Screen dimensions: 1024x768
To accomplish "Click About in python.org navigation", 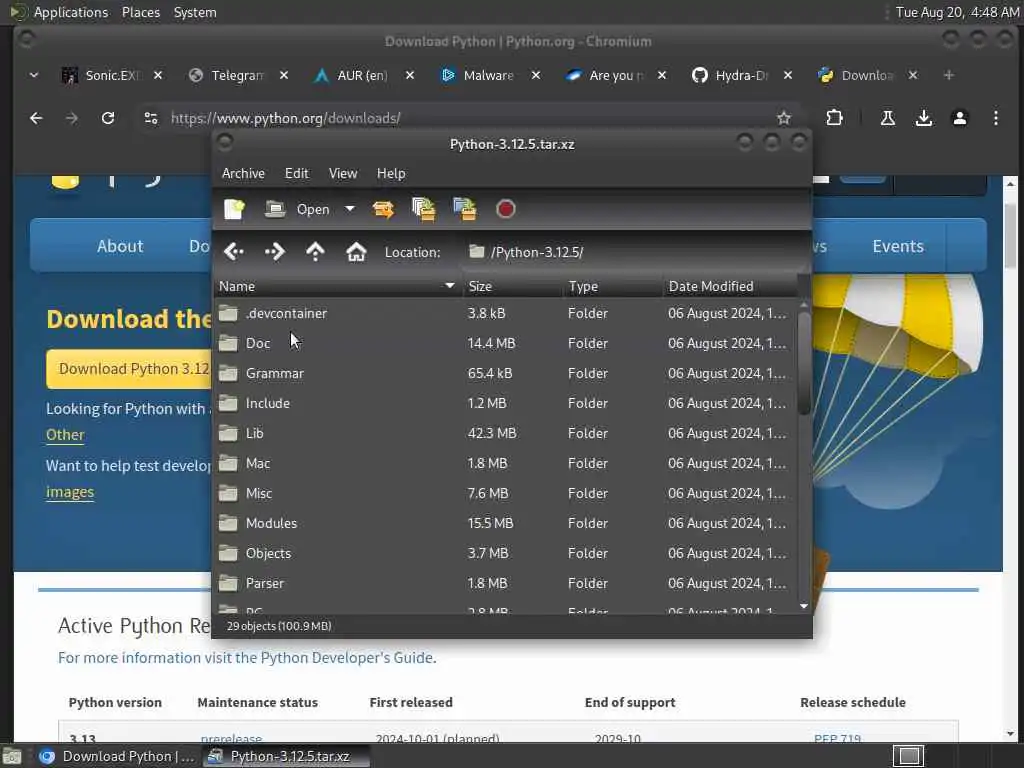I will [120, 246].
